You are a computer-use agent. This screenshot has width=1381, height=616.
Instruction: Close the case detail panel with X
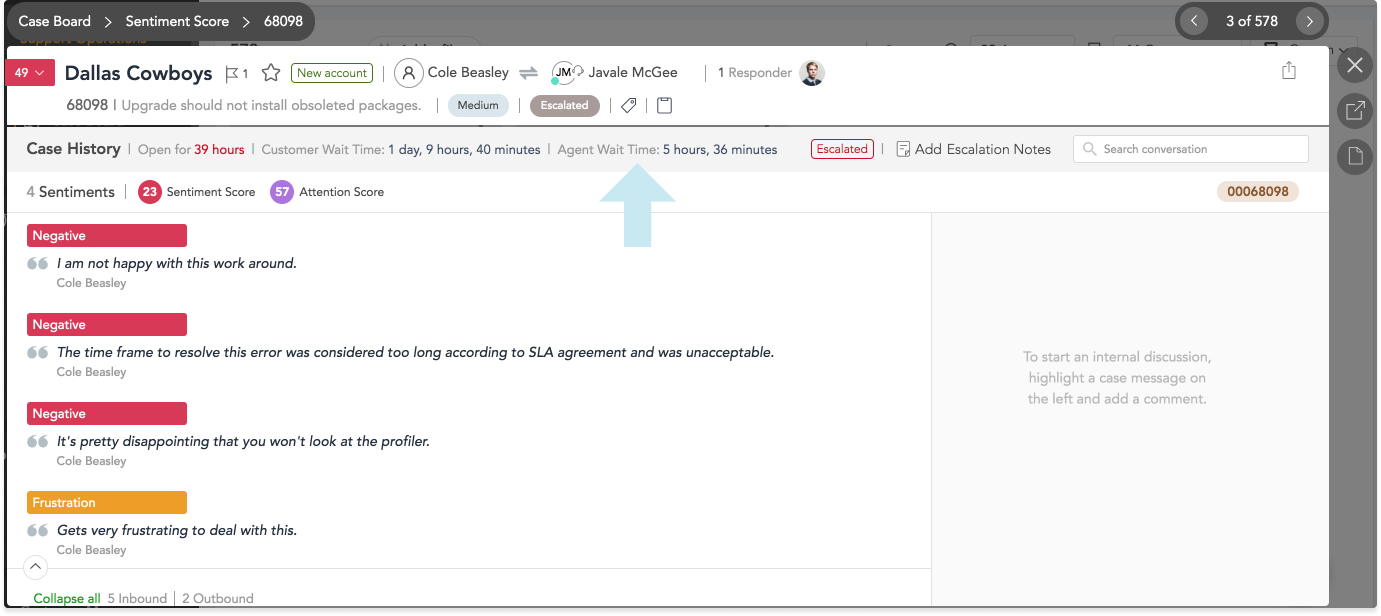point(1354,66)
